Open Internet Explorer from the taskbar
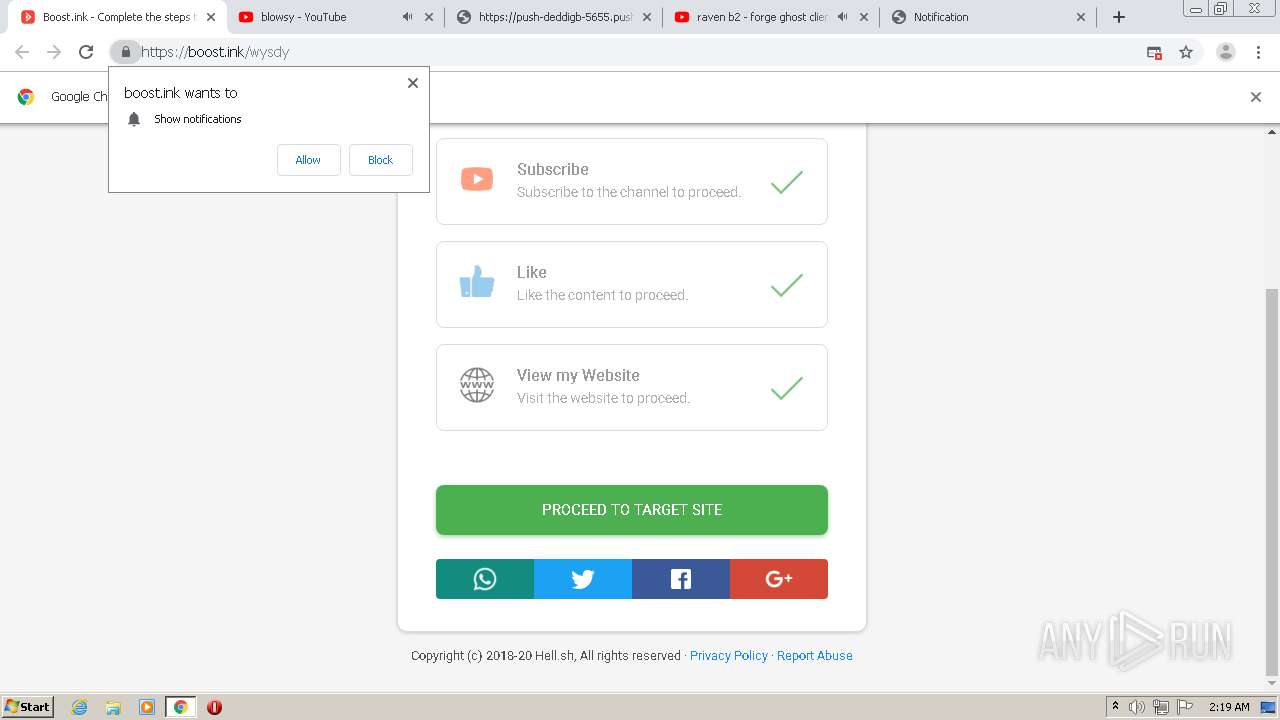The image size is (1280, 720). [80, 707]
